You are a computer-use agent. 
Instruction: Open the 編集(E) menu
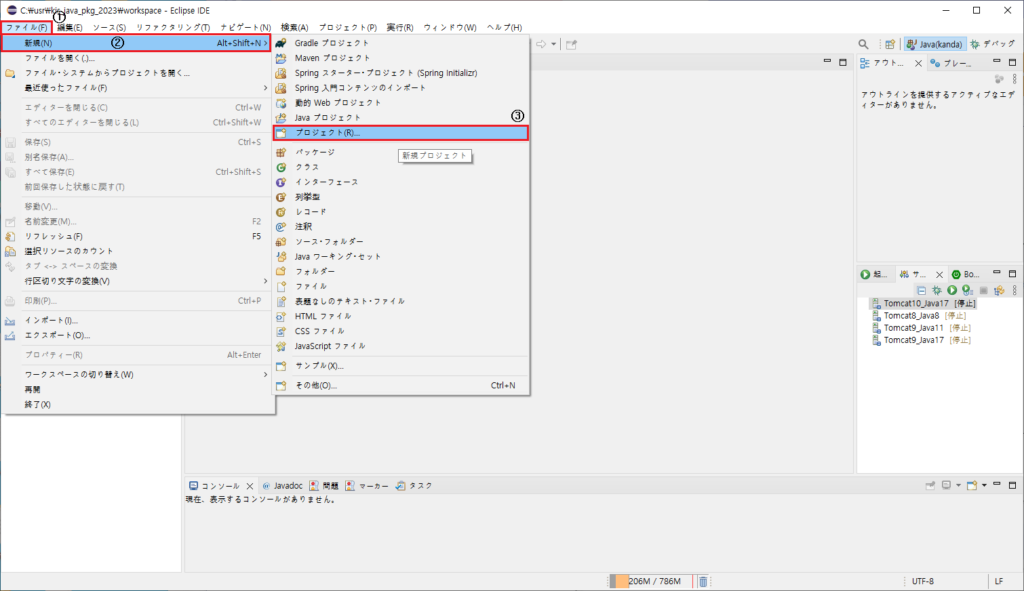69,27
